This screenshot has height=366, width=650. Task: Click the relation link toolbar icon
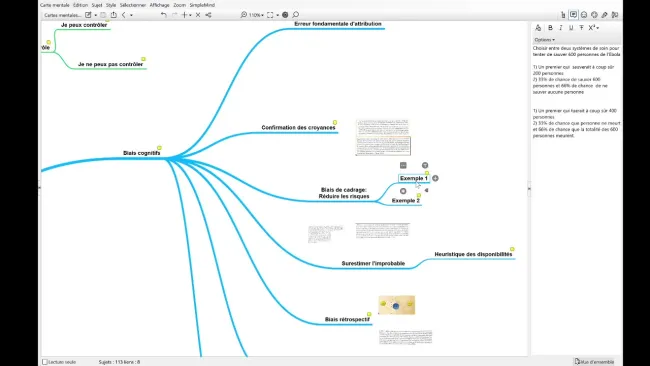[209, 15]
